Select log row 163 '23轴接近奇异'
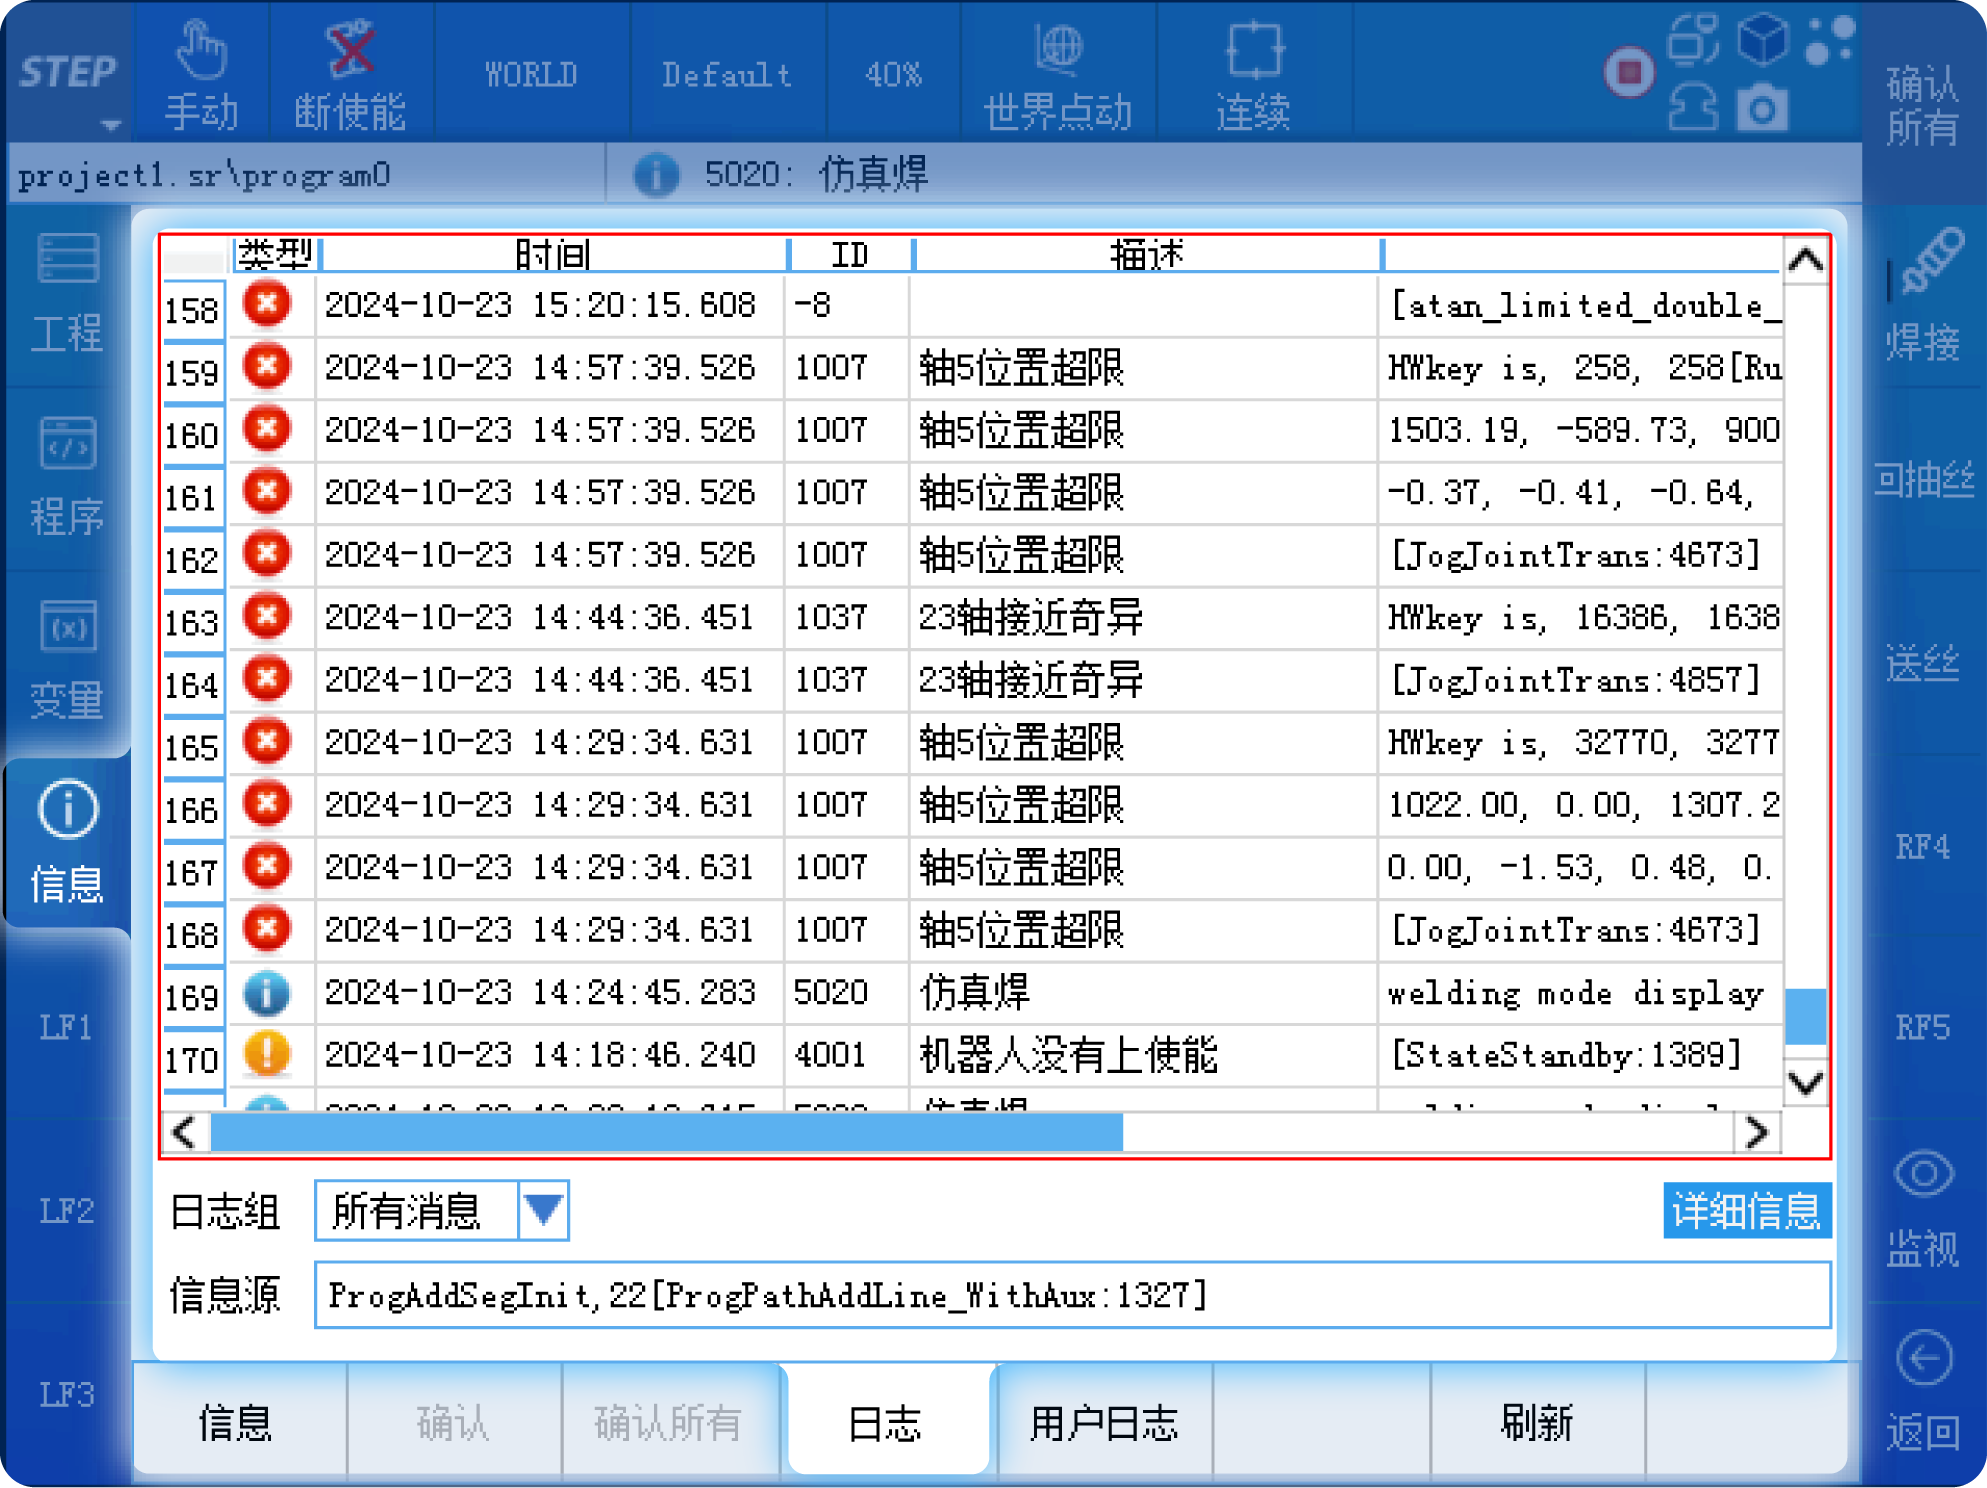Viewport: 1987px width, 1488px height. pos(1031,618)
